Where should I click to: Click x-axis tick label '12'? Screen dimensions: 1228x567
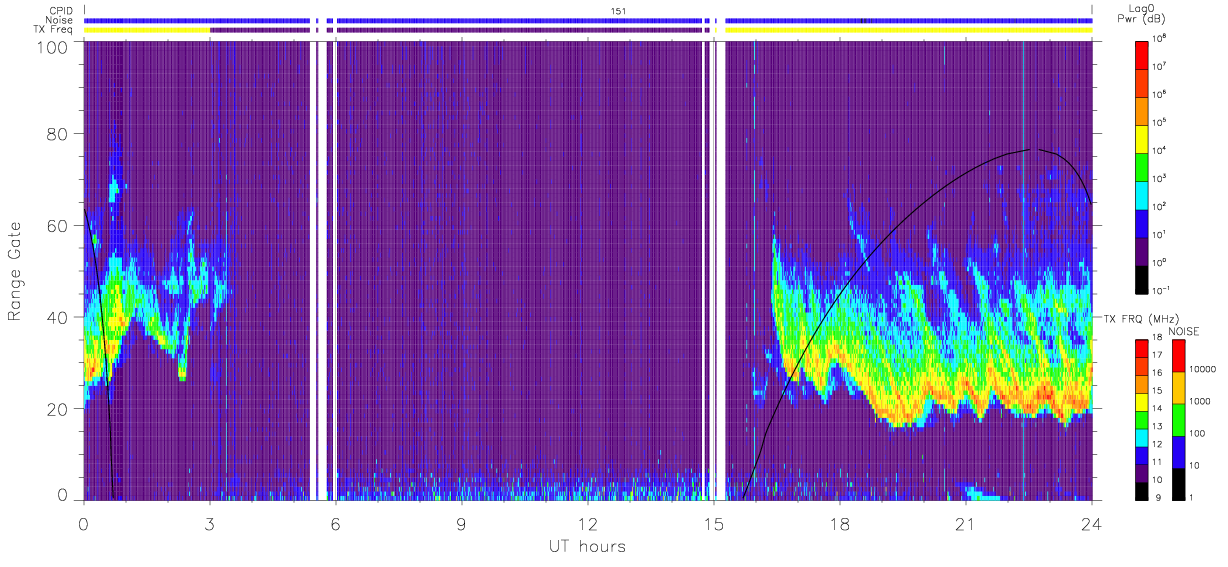[587, 523]
